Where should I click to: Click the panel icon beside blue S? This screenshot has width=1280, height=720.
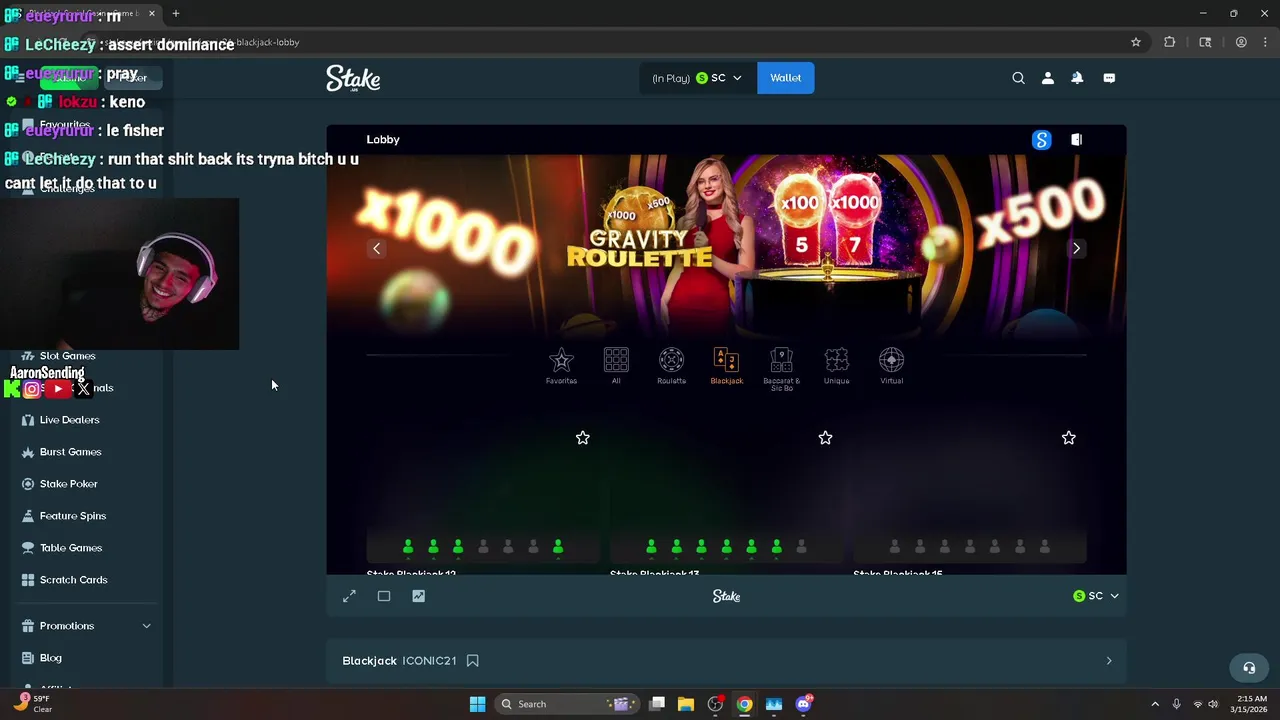click(x=1076, y=140)
